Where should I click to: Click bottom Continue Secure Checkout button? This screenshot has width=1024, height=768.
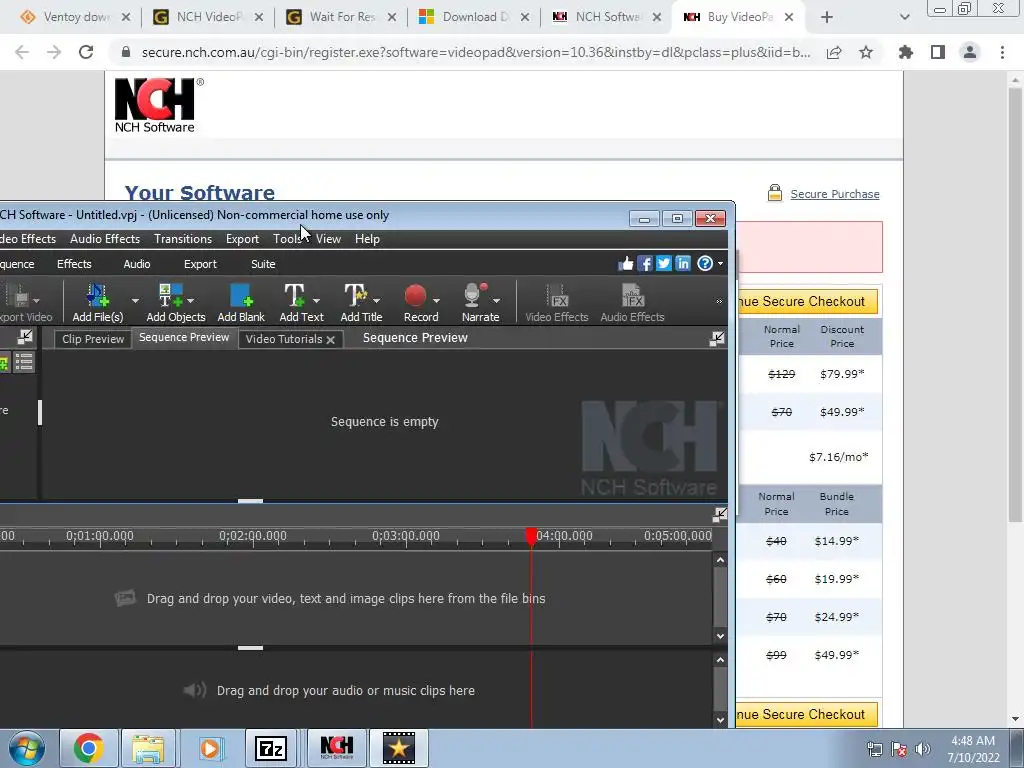807,714
